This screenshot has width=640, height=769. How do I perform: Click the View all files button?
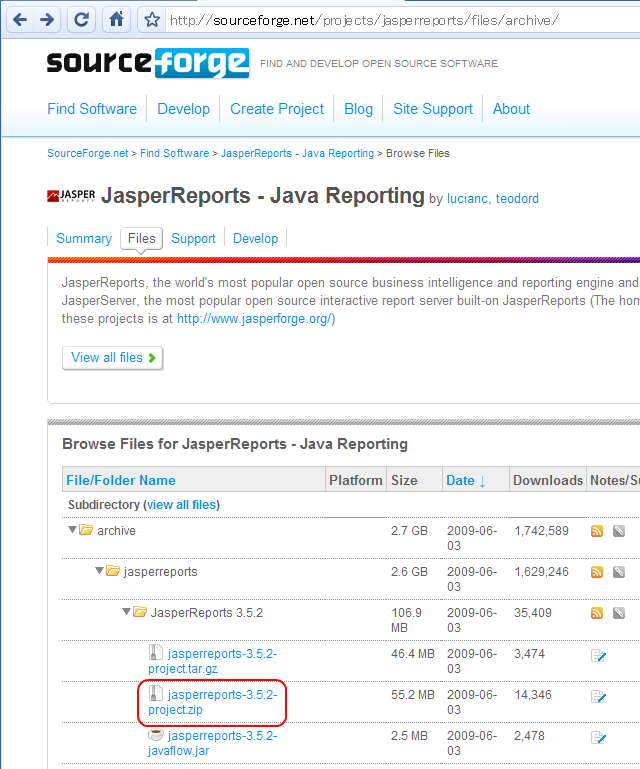[112, 358]
